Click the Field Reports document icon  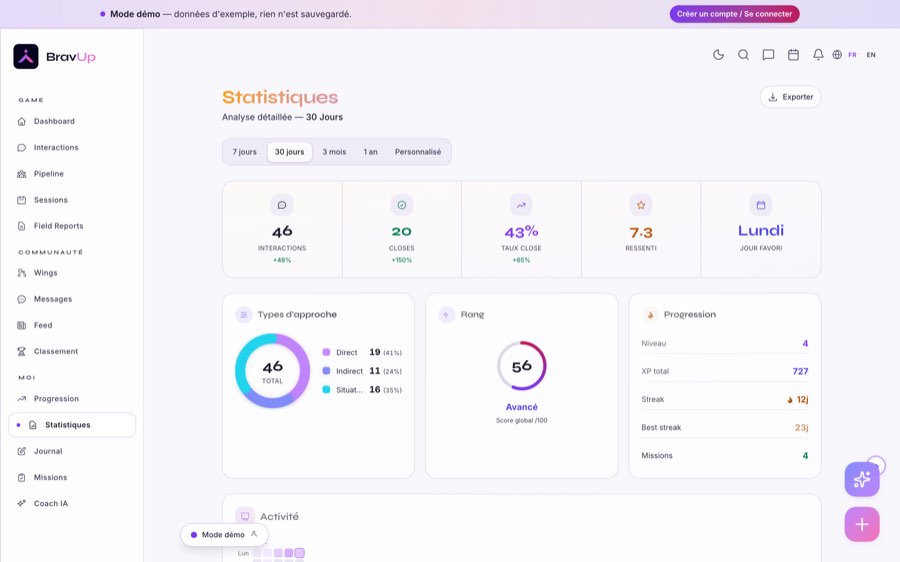22,226
